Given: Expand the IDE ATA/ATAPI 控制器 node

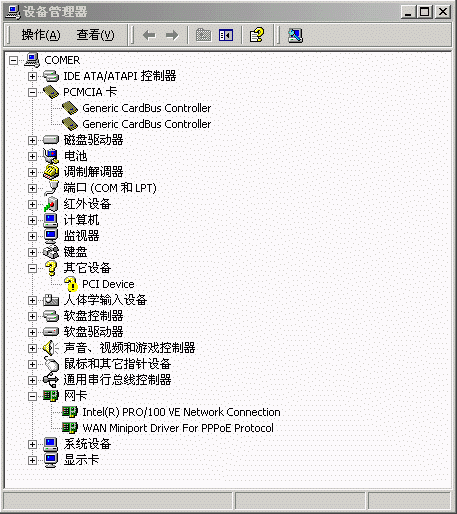Looking at the screenshot, I should tap(32, 76).
